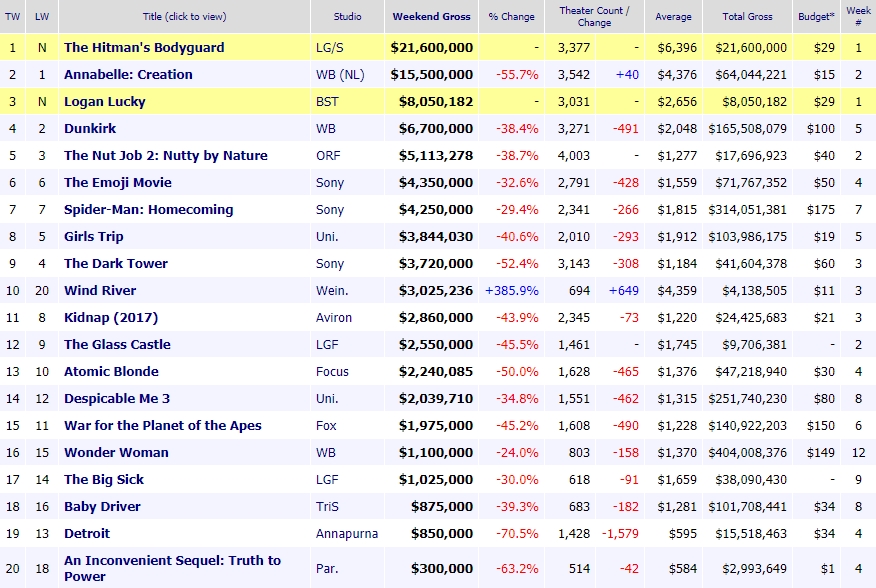876x588 pixels.
Task: View The Dark Tower entry
Action: pyautogui.click(x=116, y=263)
